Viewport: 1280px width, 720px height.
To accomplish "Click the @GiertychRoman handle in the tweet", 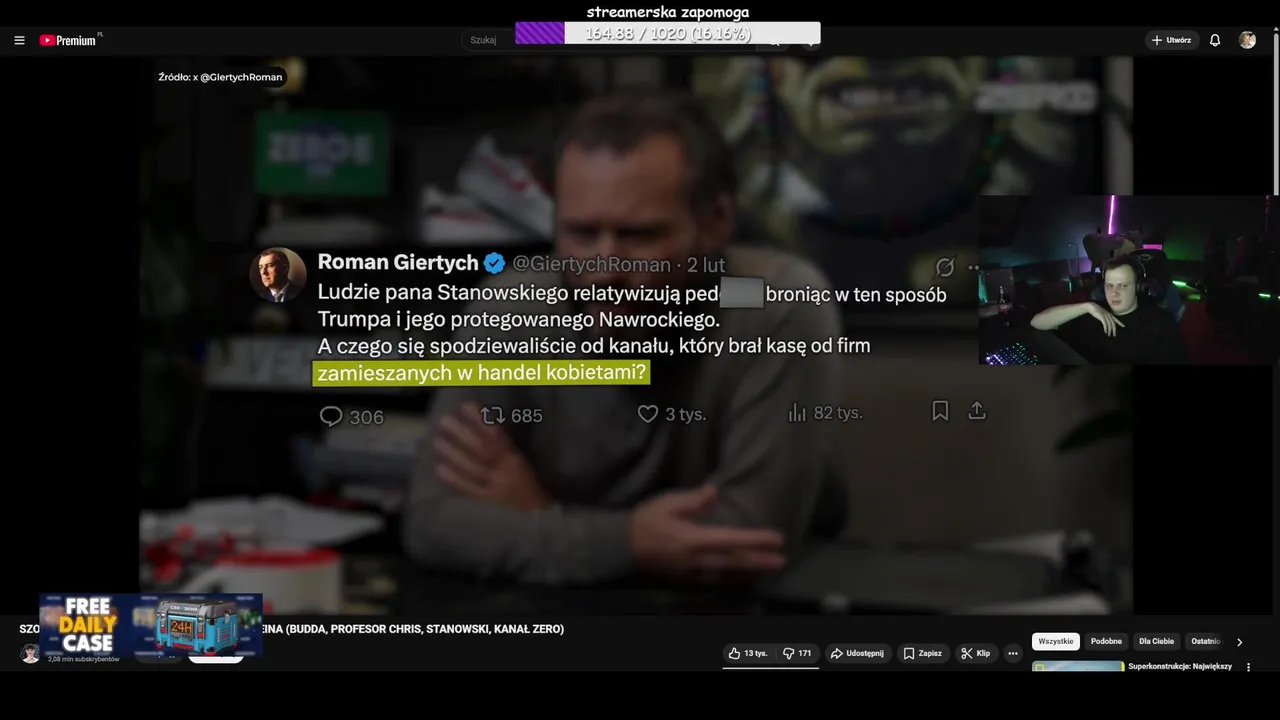I will click(x=591, y=264).
